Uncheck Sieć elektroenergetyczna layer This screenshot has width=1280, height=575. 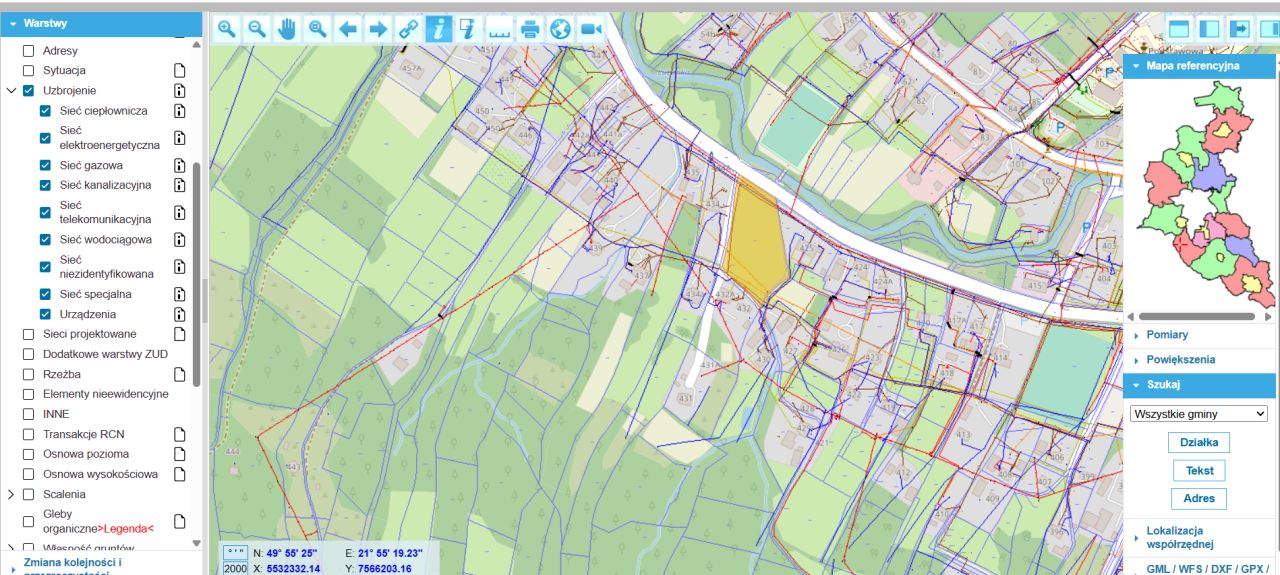[45, 138]
